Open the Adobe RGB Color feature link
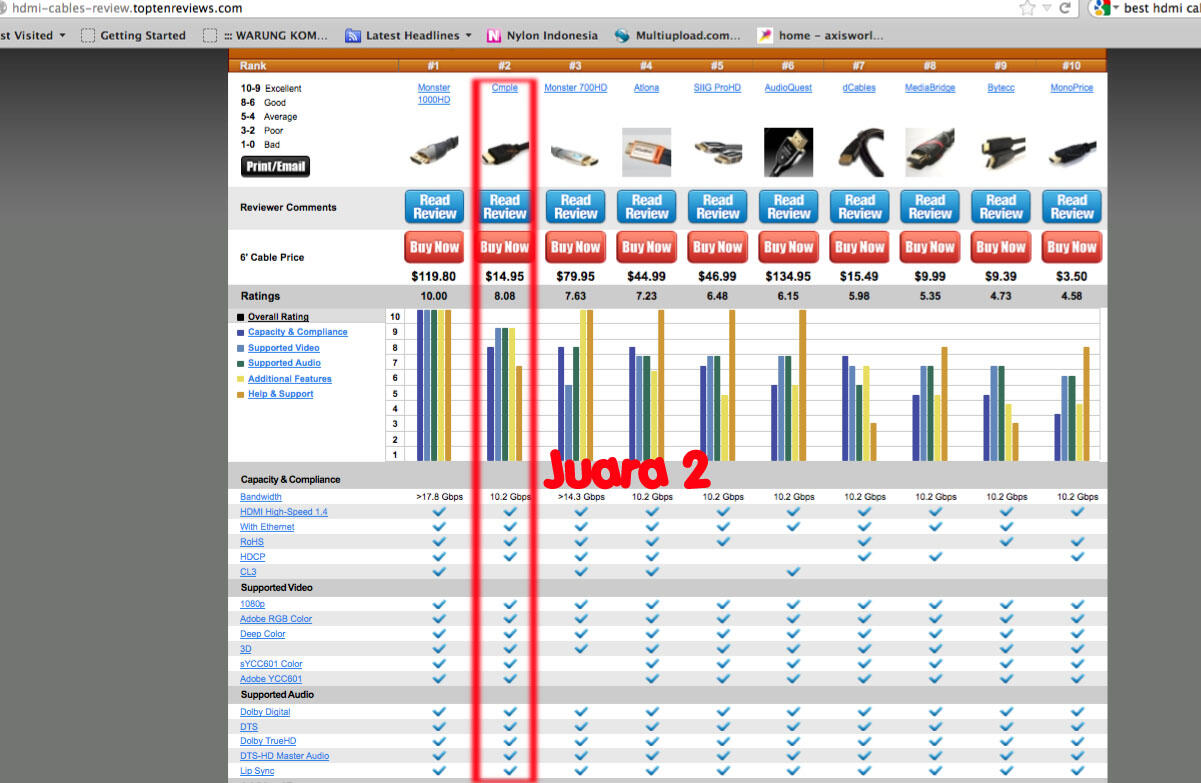Viewport: 1201px width, 783px height. [x=276, y=619]
